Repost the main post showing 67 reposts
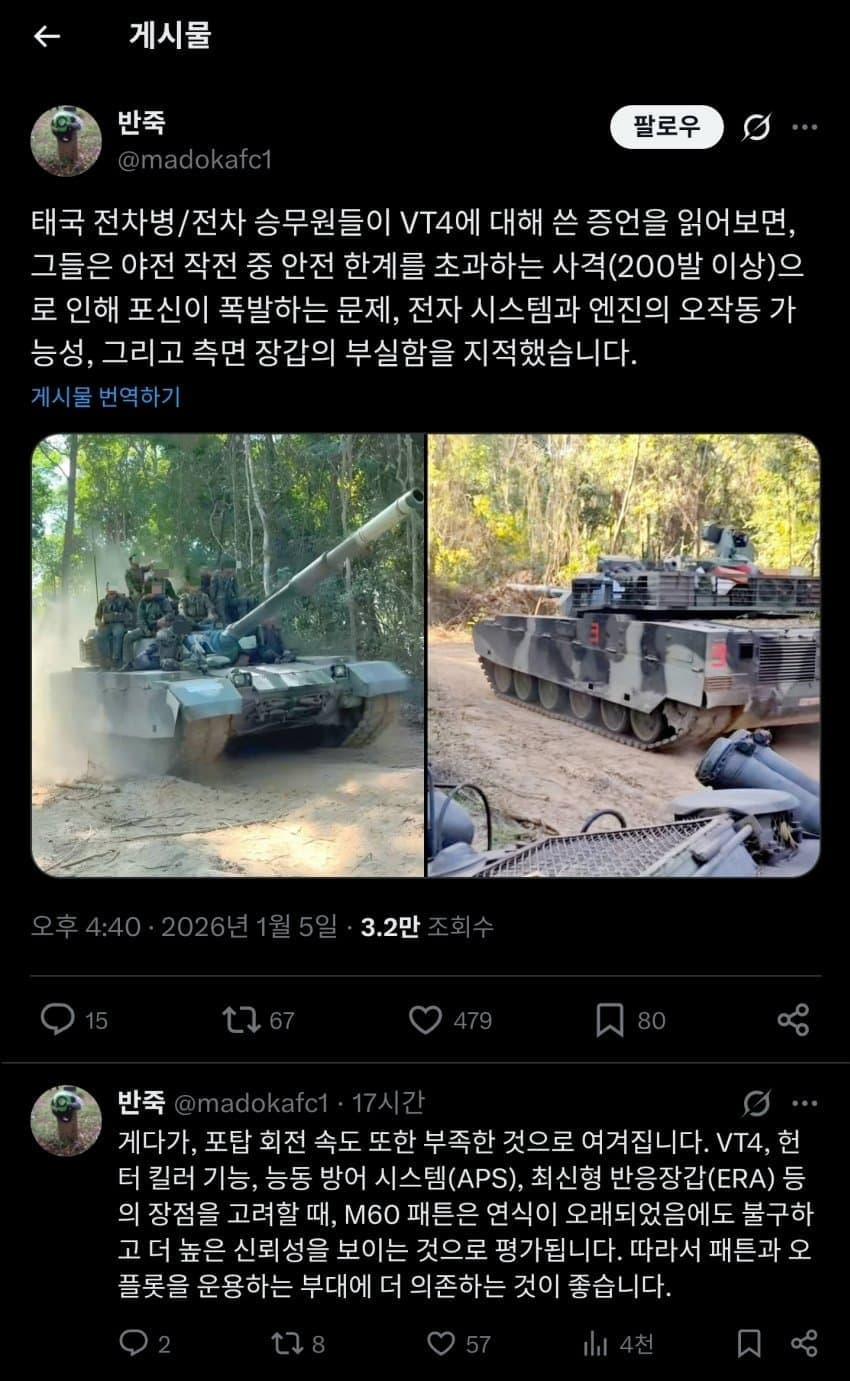The width and height of the screenshot is (850, 1381). point(258,1020)
